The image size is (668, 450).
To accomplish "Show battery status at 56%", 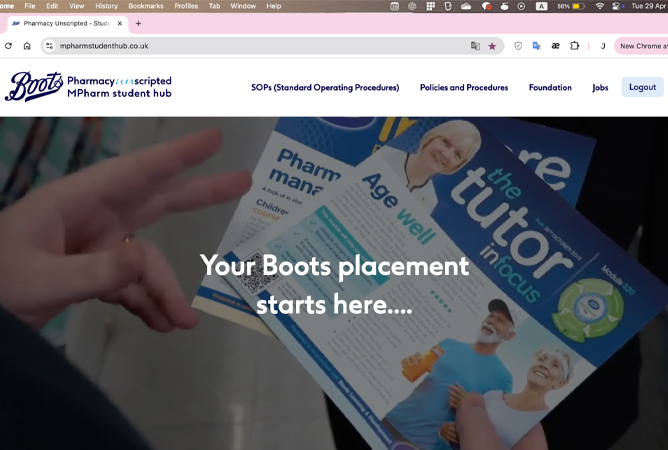I will pos(571,6).
